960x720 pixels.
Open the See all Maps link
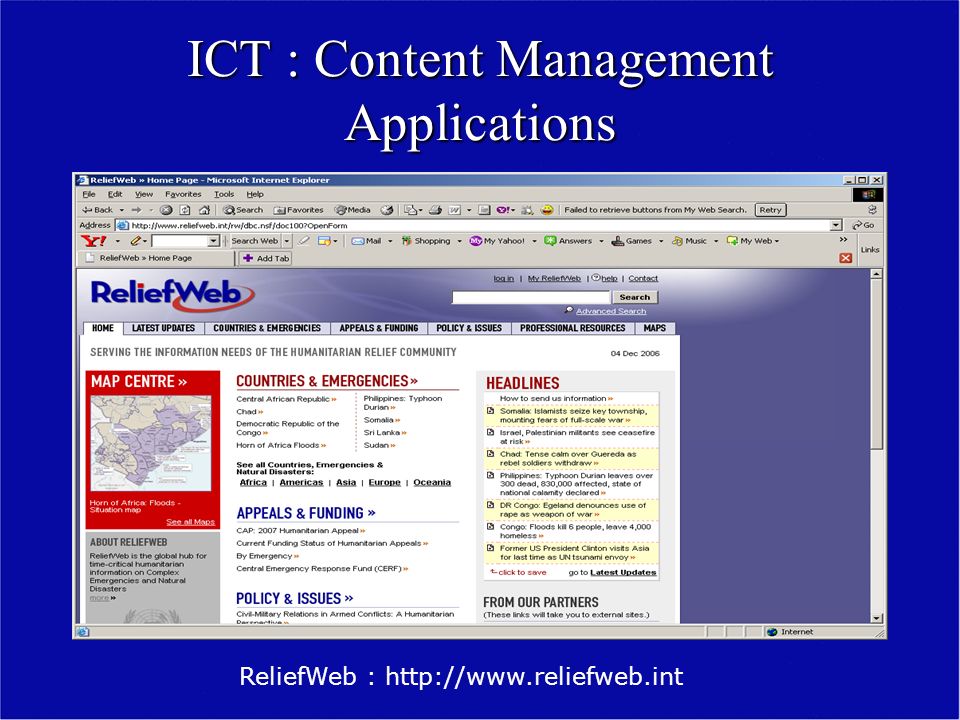click(190, 522)
